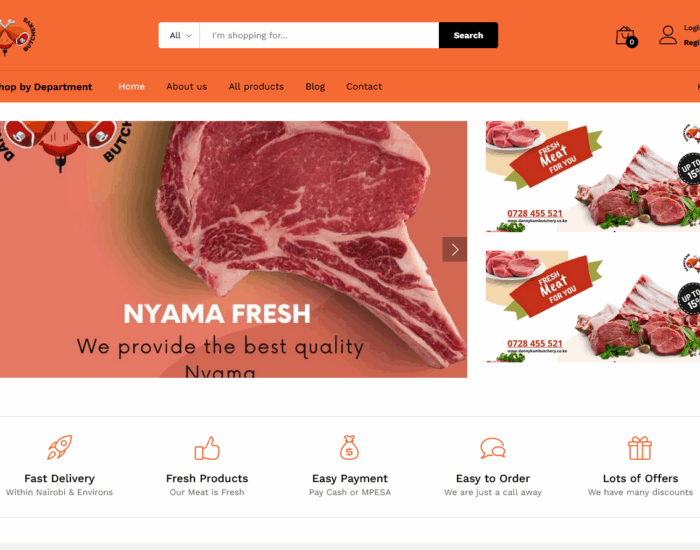Click the Fresh Products thumbs-up icon
This screenshot has height=550, width=700.
click(x=207, y=448)
